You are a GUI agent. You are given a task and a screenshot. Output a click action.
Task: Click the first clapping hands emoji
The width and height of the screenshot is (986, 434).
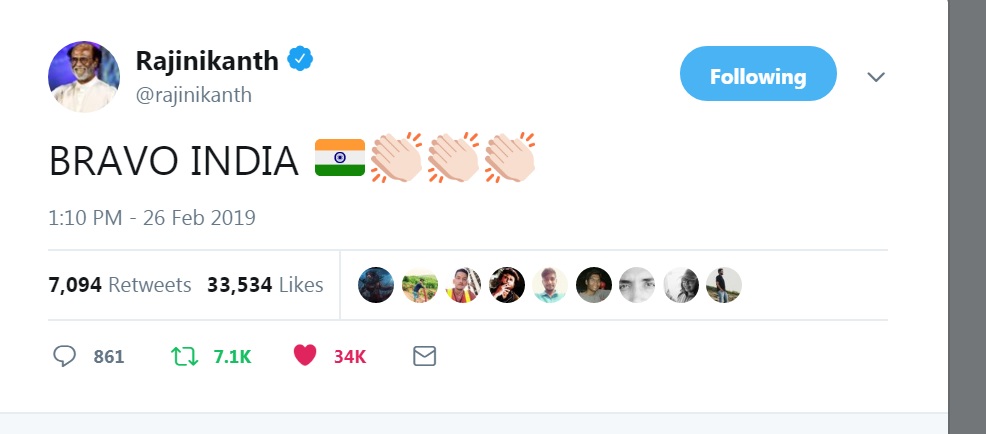[396, 158]
